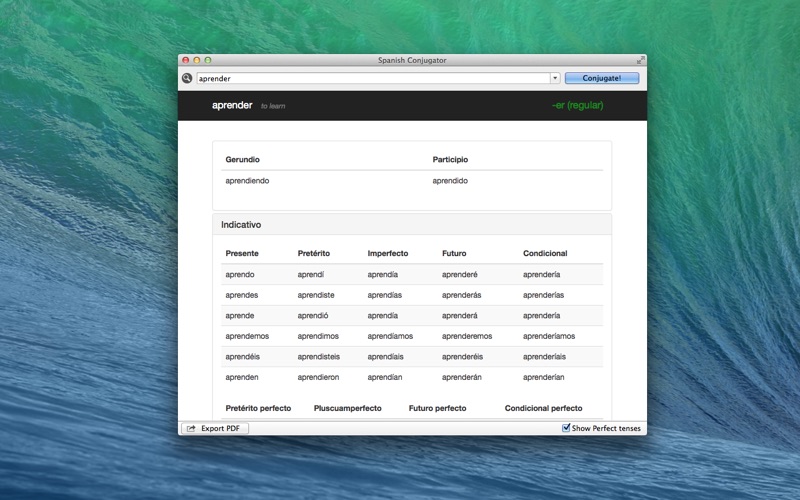Click the search magnifier icon

click(x=187, y=78)
